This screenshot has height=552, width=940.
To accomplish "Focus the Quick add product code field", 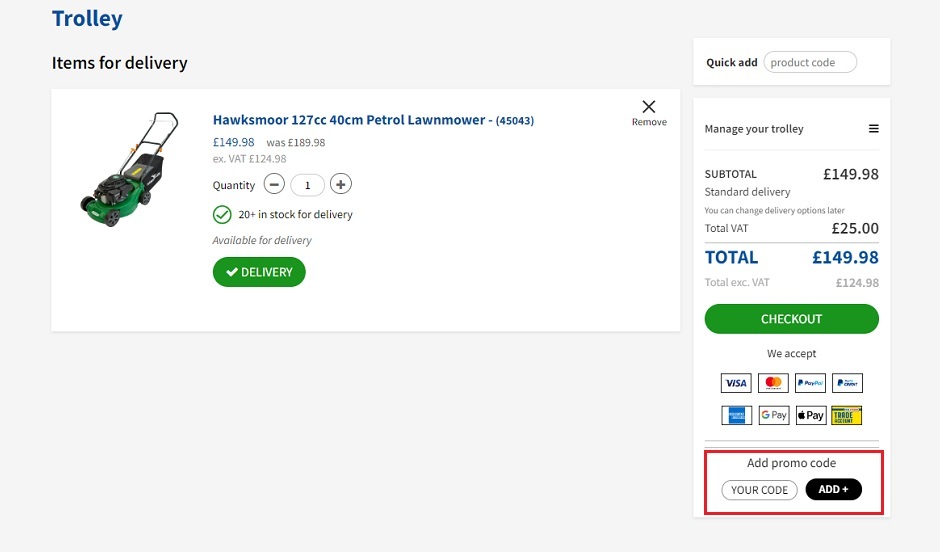I will (x=810, y=62).
